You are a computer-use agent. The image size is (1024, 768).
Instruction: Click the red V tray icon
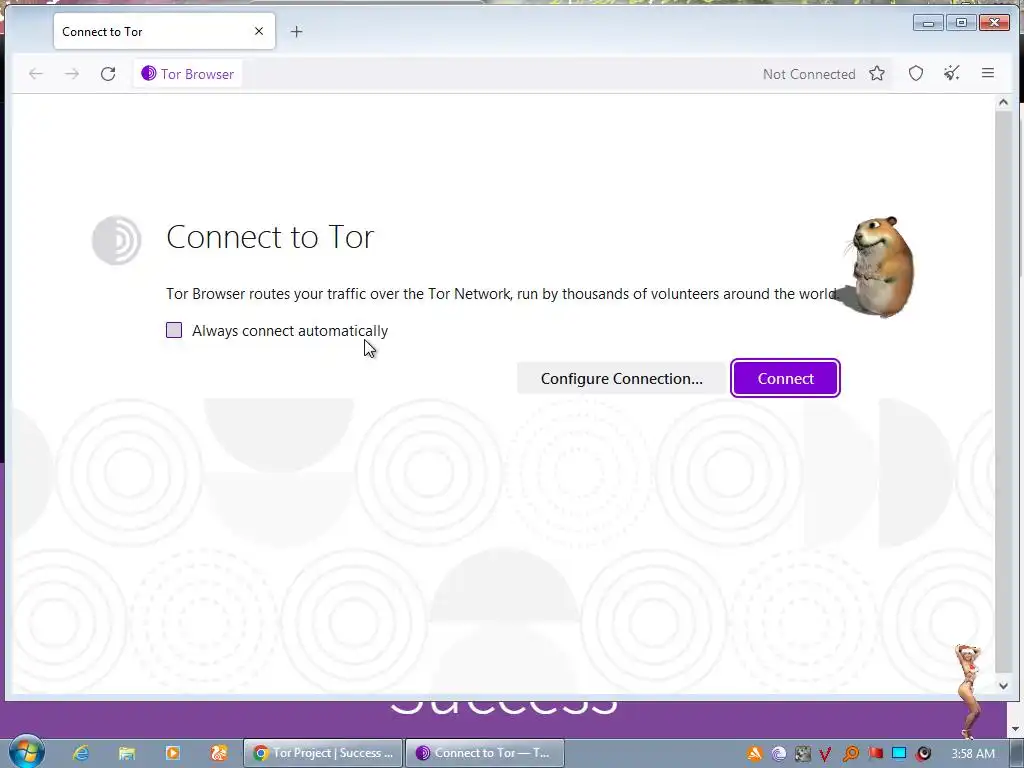pyautogui.click(x=826, y=754)
